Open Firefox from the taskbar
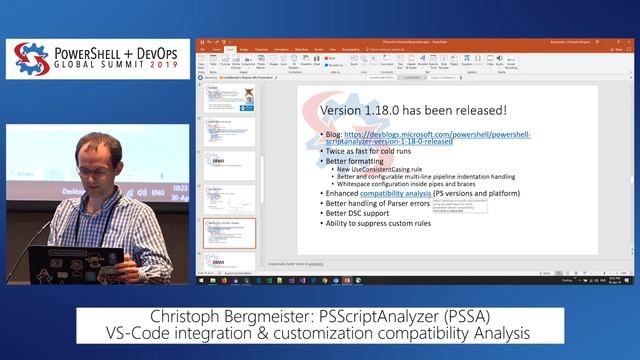The image size is (640, 360). (x=224, y=280)
